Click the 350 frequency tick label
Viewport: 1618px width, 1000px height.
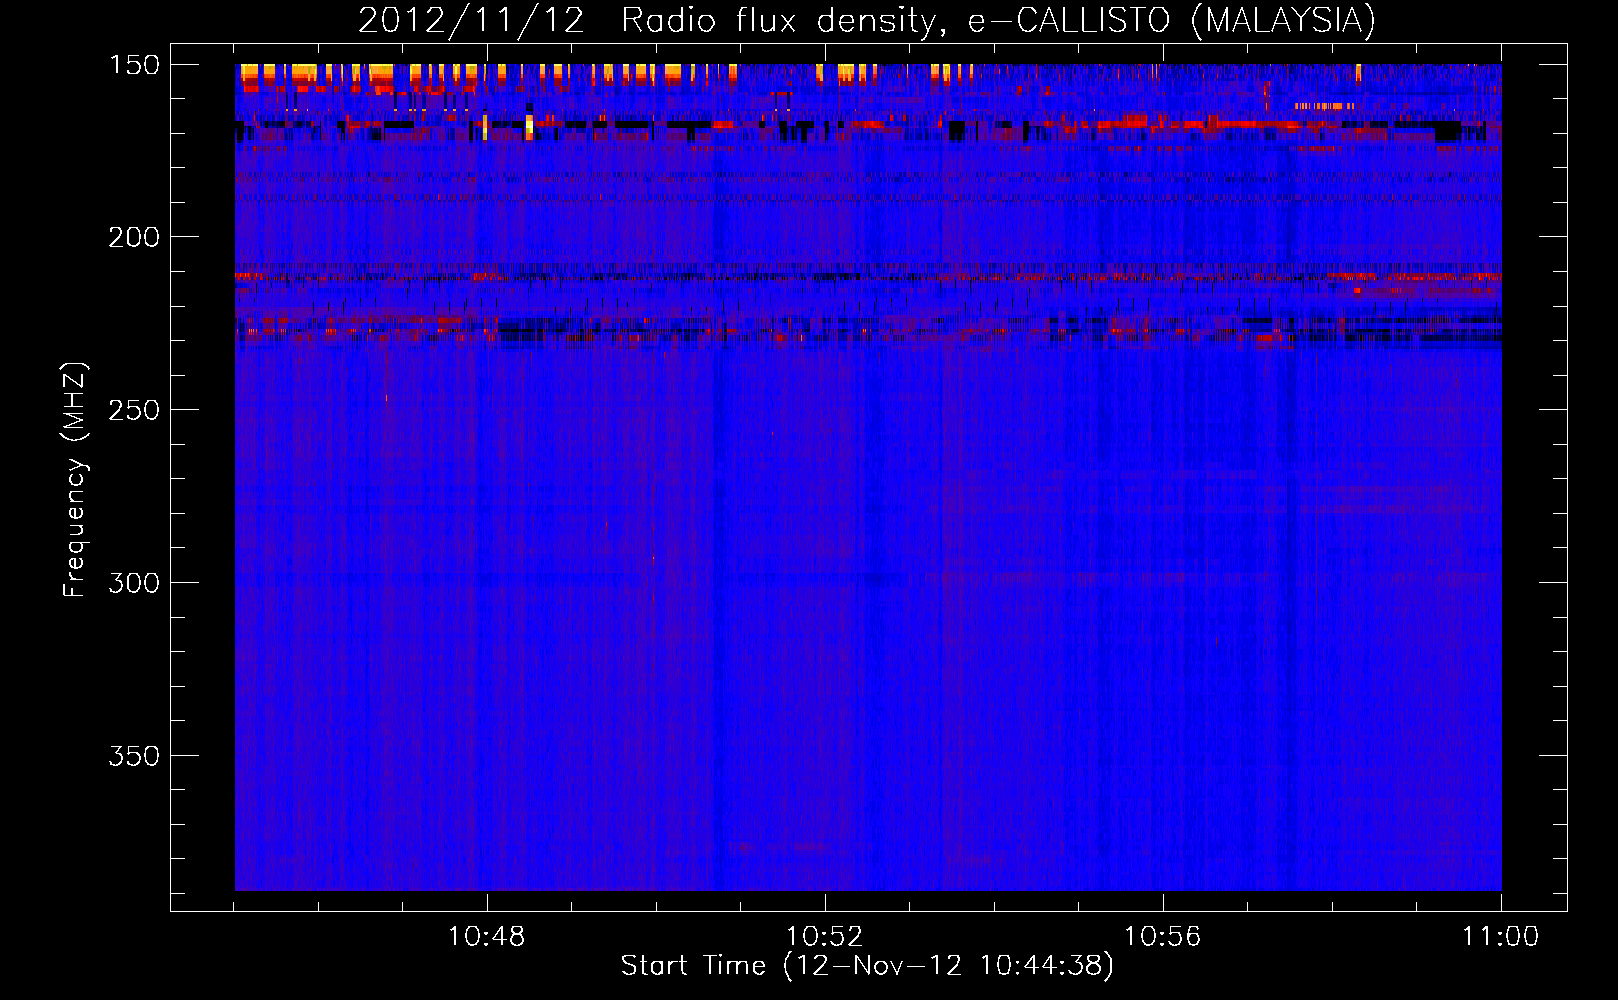[x=134, y=756]
